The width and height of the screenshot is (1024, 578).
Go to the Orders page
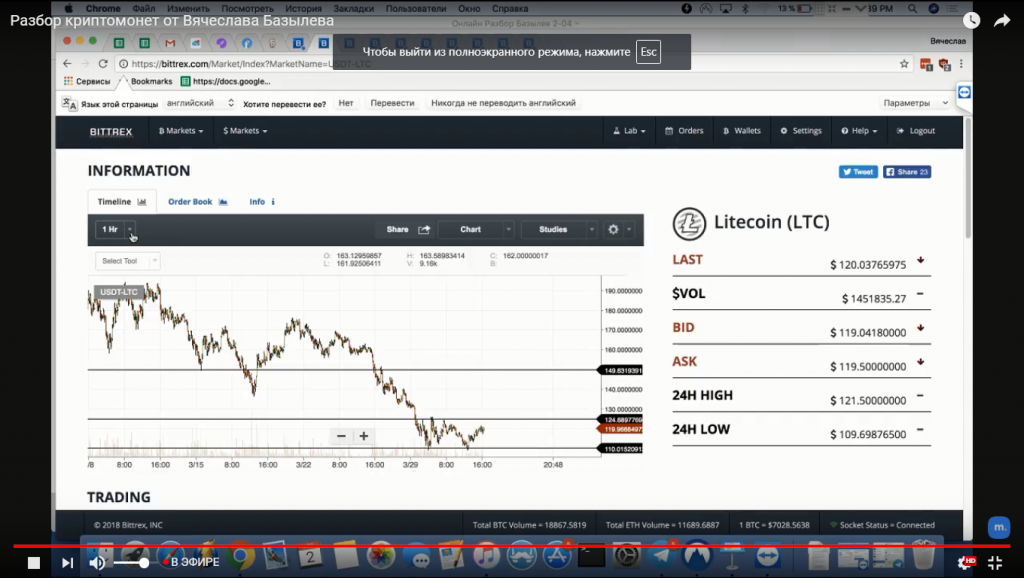point(684,131)
